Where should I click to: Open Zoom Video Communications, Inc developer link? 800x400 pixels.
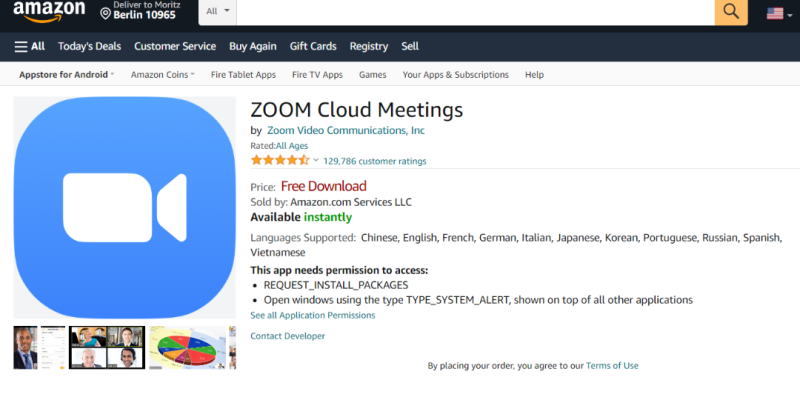(x=346, y=130)
